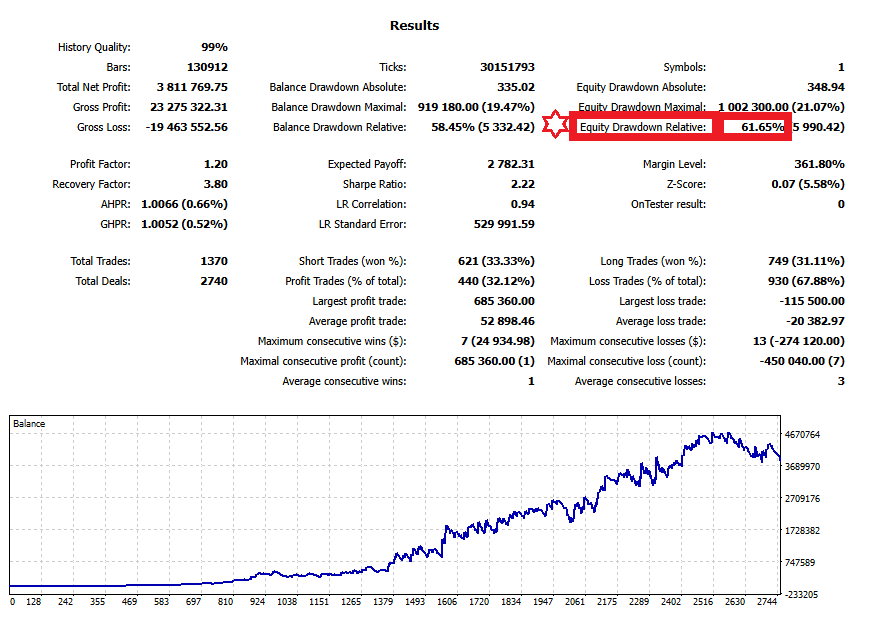Click the History Quality 99% value
The width and height of the screenshot is (871, 620).
[213, 47]
